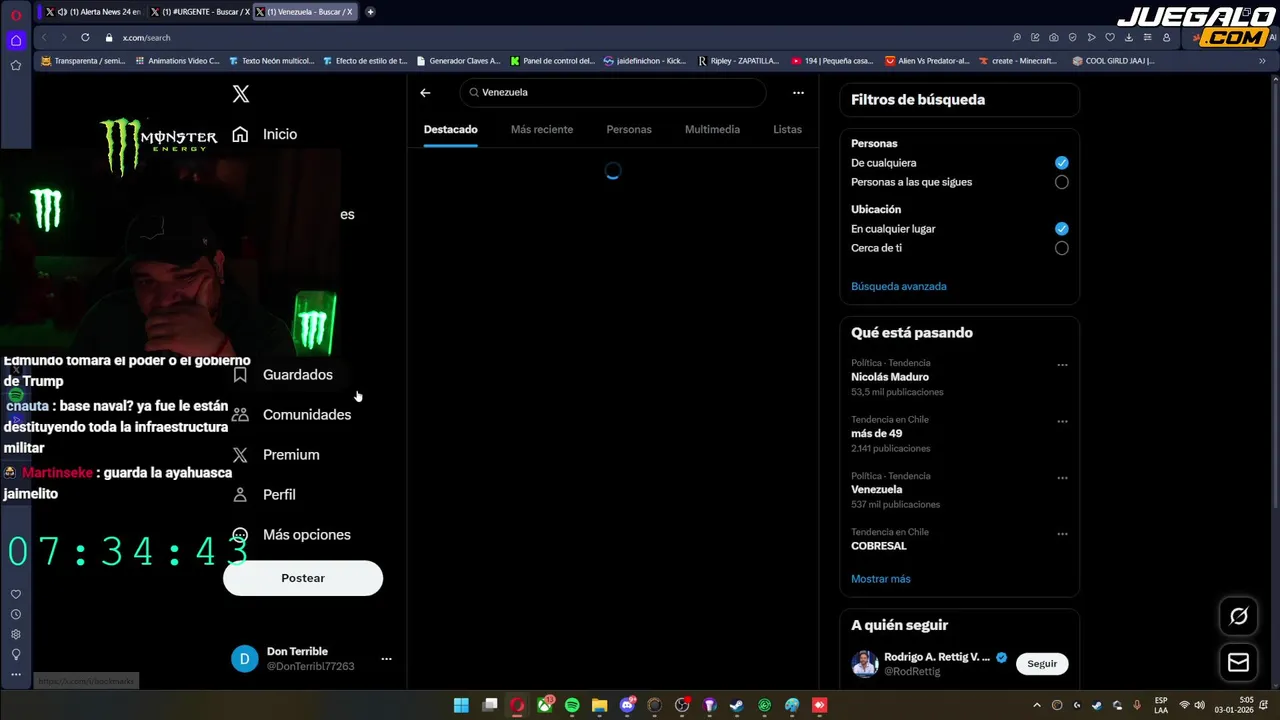Open Generador Claves bookmark

click(458, 61)
